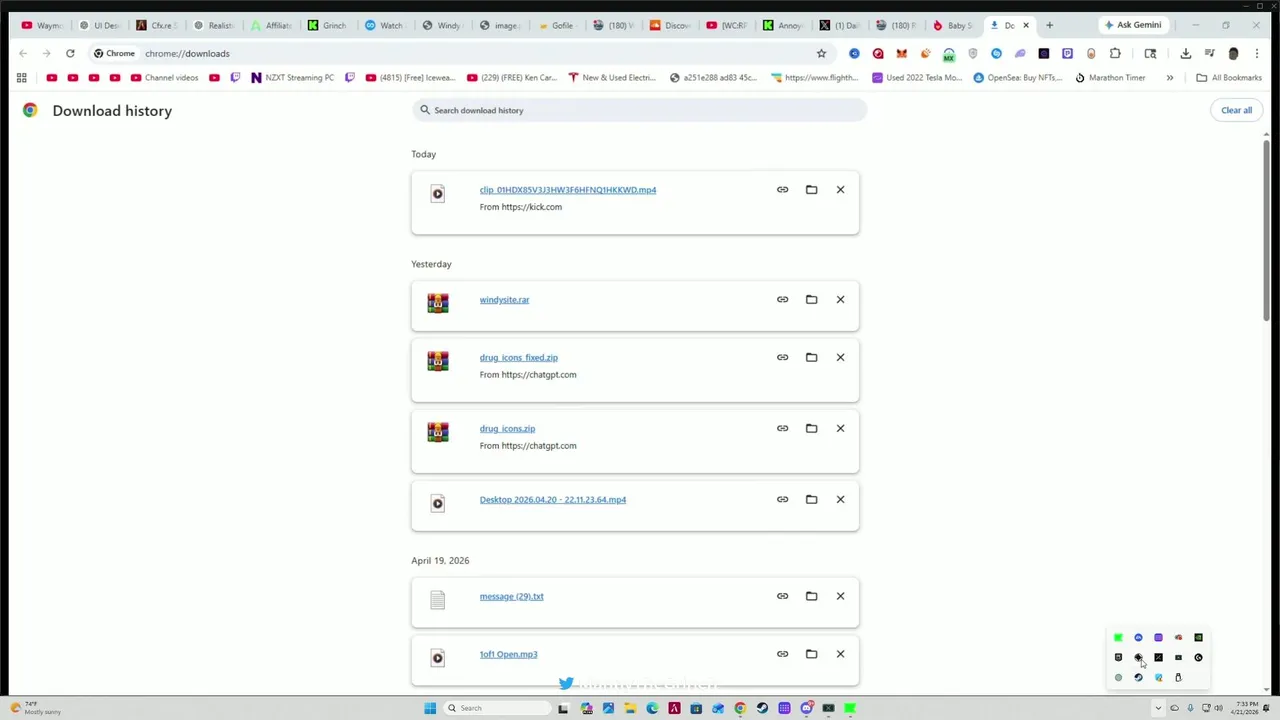This screenshot has width=1280, height=720.
Task: Show drug_icons.zip in folder
Action: tap(811, 428)
